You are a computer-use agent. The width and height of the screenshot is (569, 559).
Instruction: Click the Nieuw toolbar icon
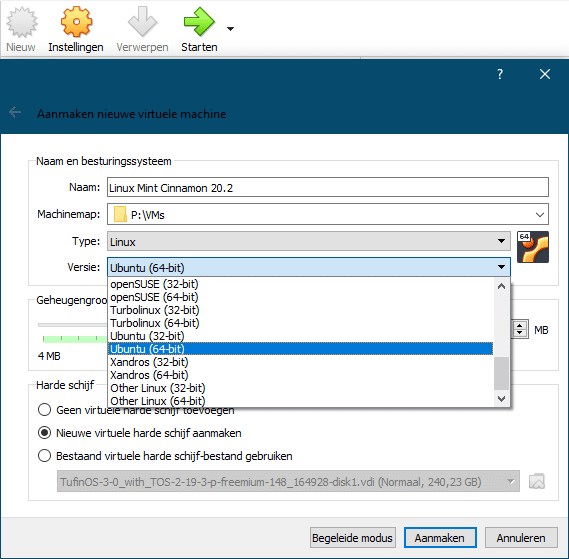21,23
